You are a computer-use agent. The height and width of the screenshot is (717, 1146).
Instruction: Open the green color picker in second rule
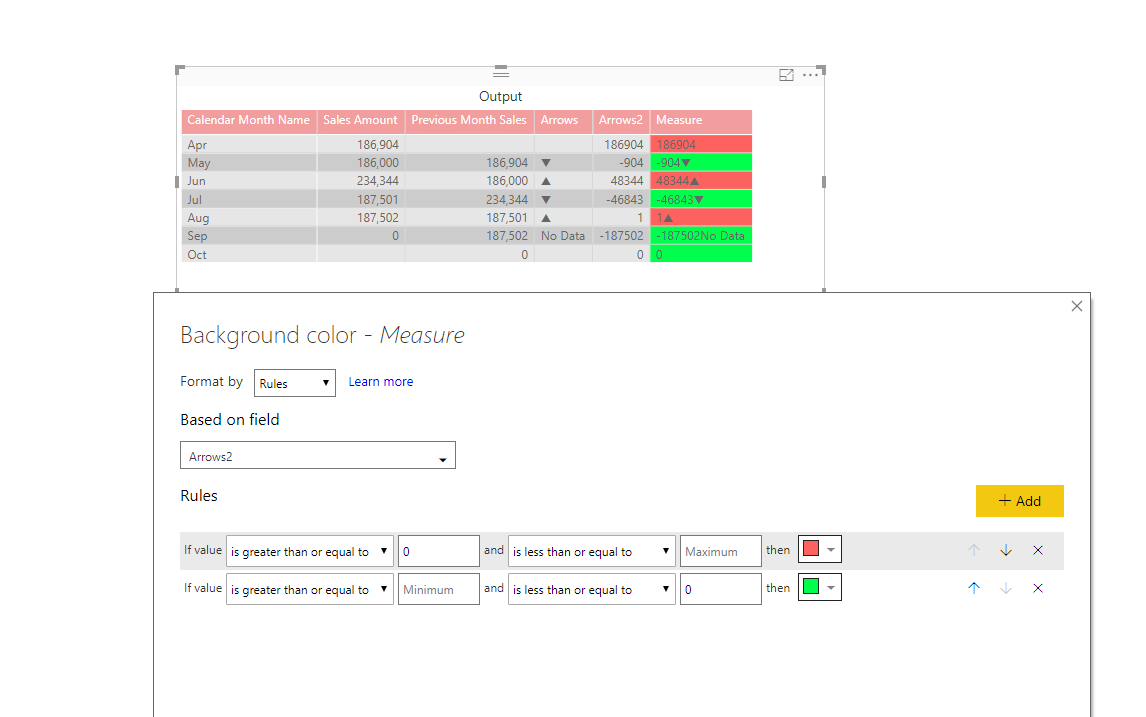click(x=820, y=587)
